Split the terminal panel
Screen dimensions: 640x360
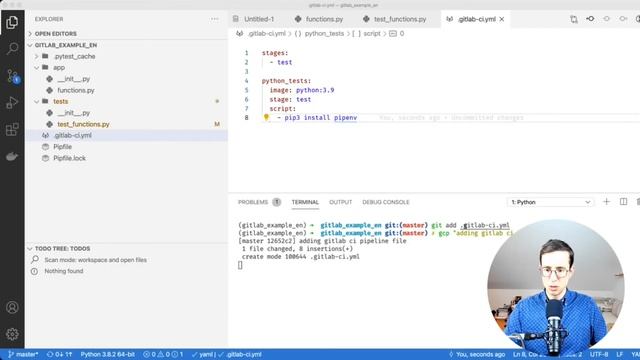[623, 202]
